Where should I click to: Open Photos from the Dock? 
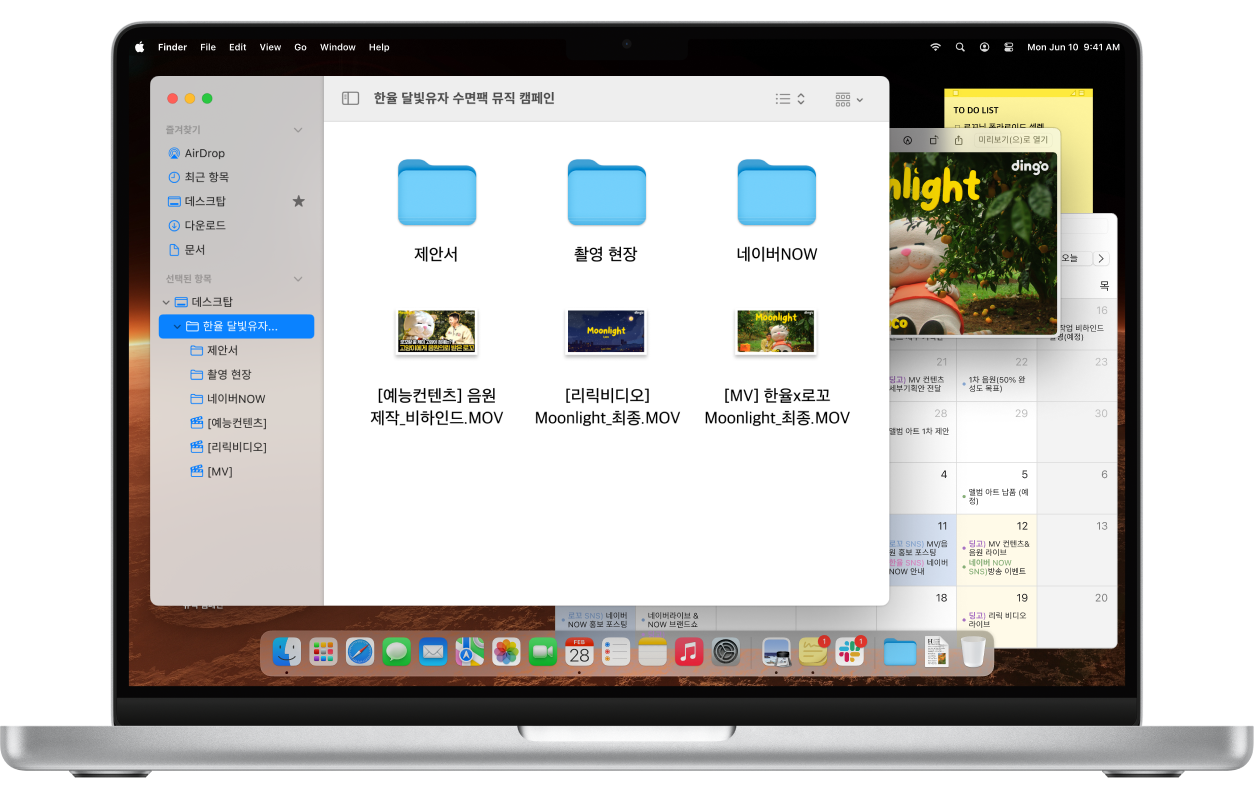[x=506, y=652]
